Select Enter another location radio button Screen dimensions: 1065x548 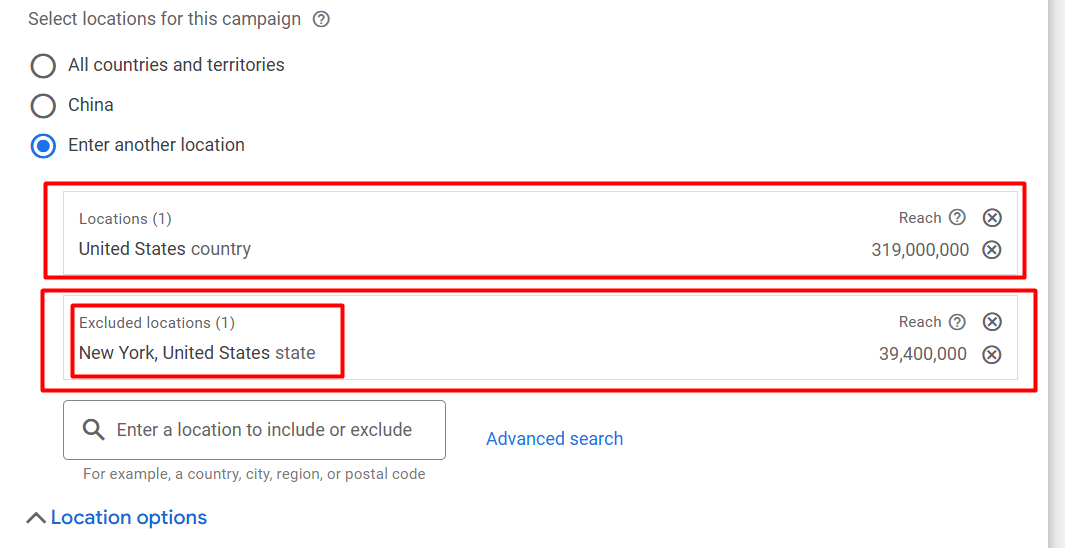click(x=43, y=146)
